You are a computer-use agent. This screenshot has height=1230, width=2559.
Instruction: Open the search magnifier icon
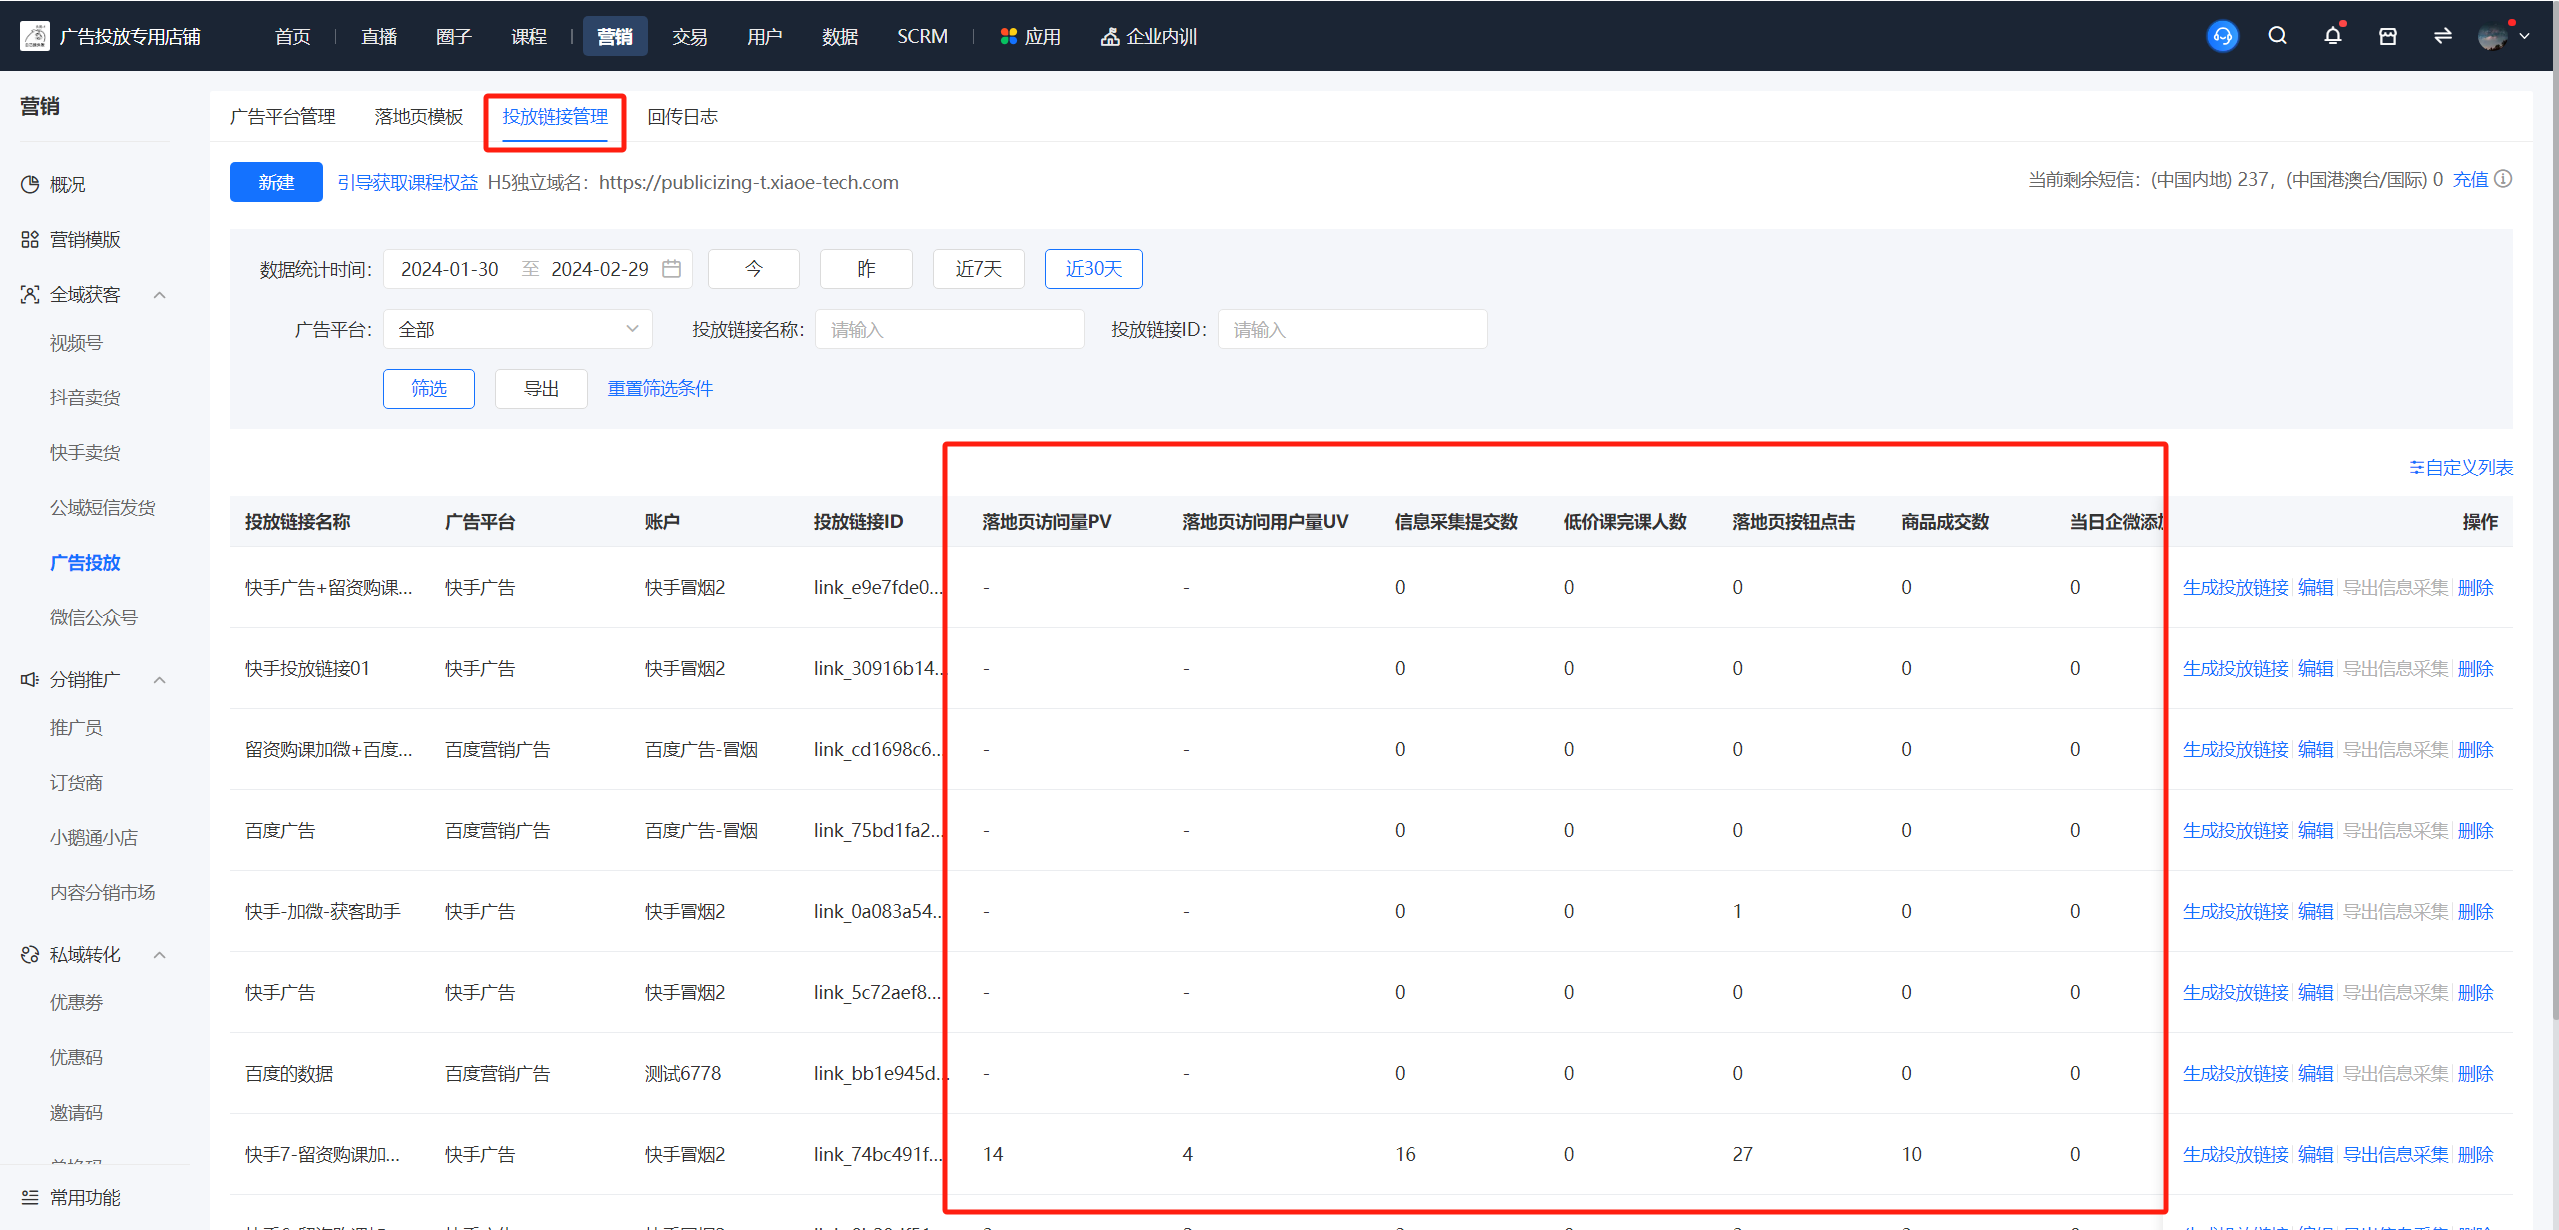(2278, 36)
